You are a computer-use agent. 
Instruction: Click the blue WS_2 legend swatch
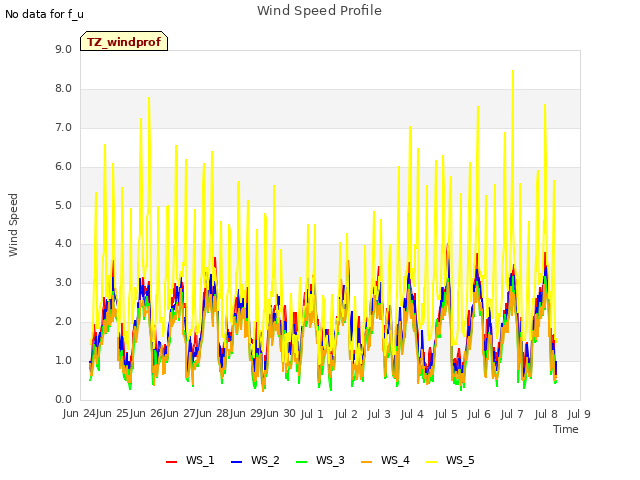coord(237,462)
